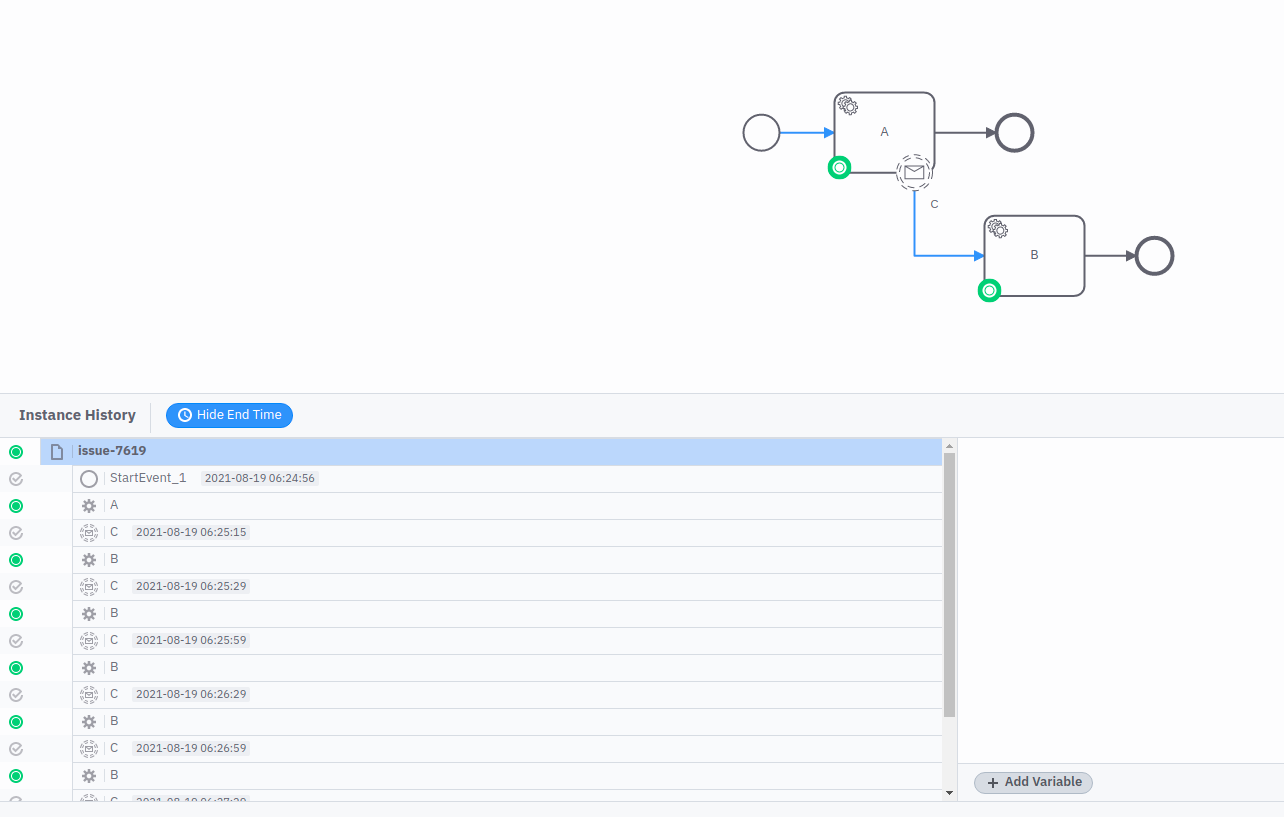Select message boundary event C on the diagram
Screen dimensions: 1284x817
[x=914, y=172]
